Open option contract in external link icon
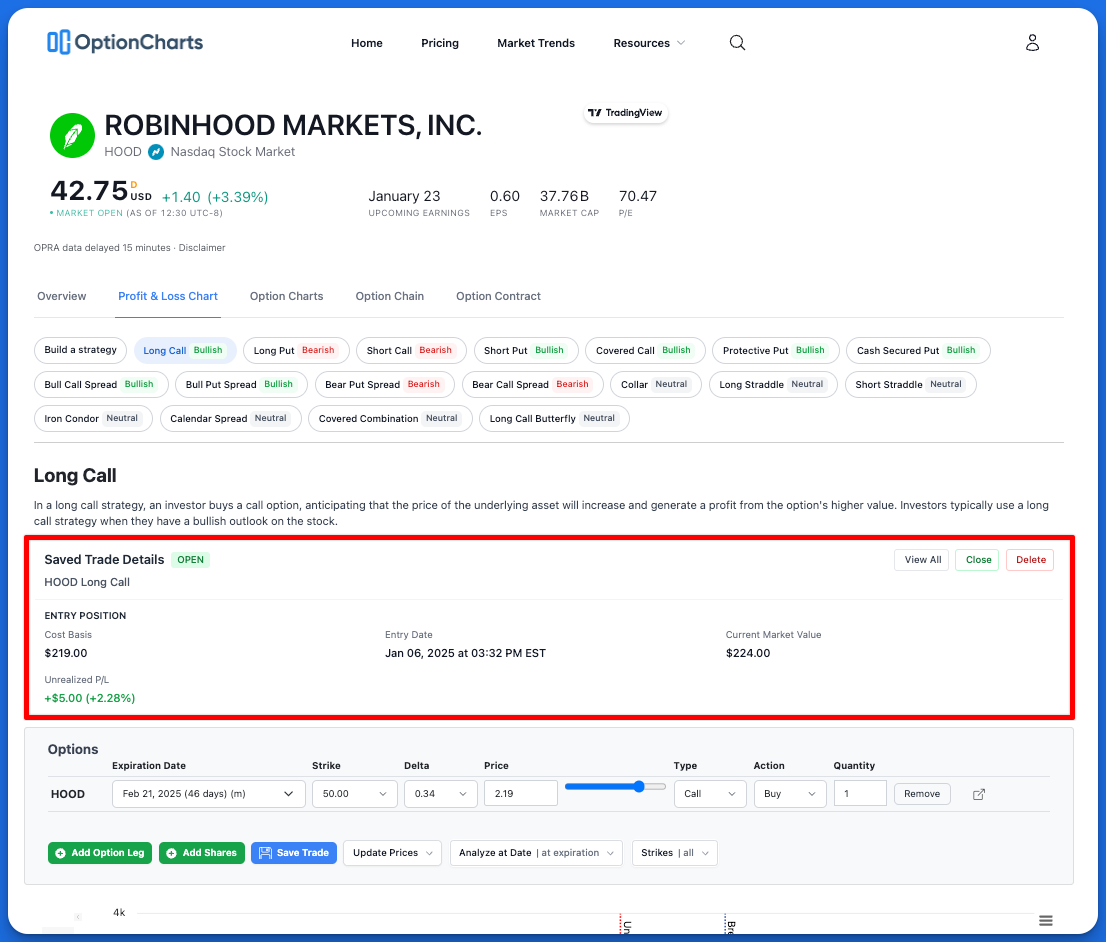The image size is (1106, 942). 979,794
